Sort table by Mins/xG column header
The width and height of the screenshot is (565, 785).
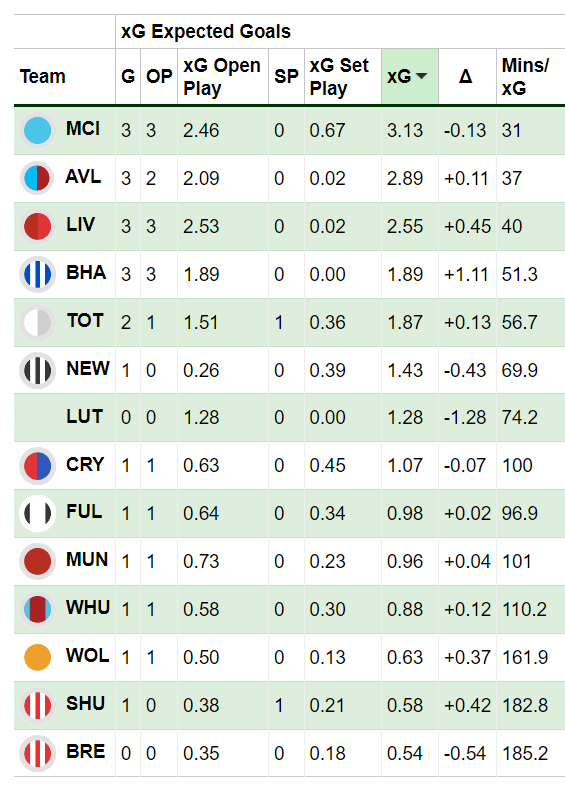[525, 77]
